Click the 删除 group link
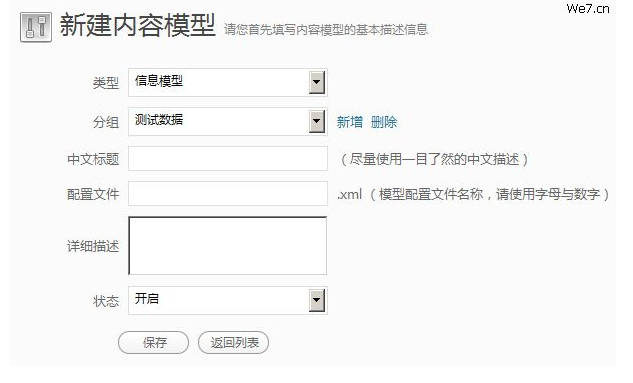 pos(384,122)
